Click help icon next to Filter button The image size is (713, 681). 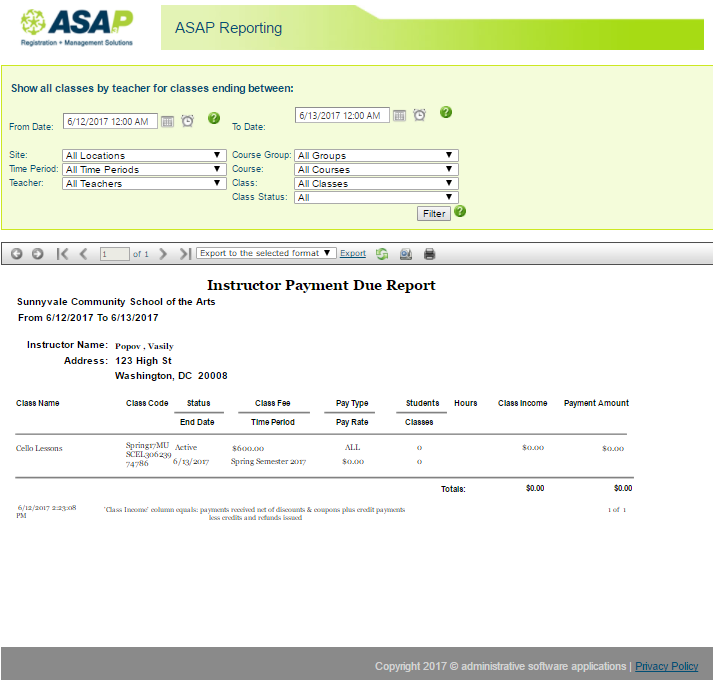(x=460, y=211)
